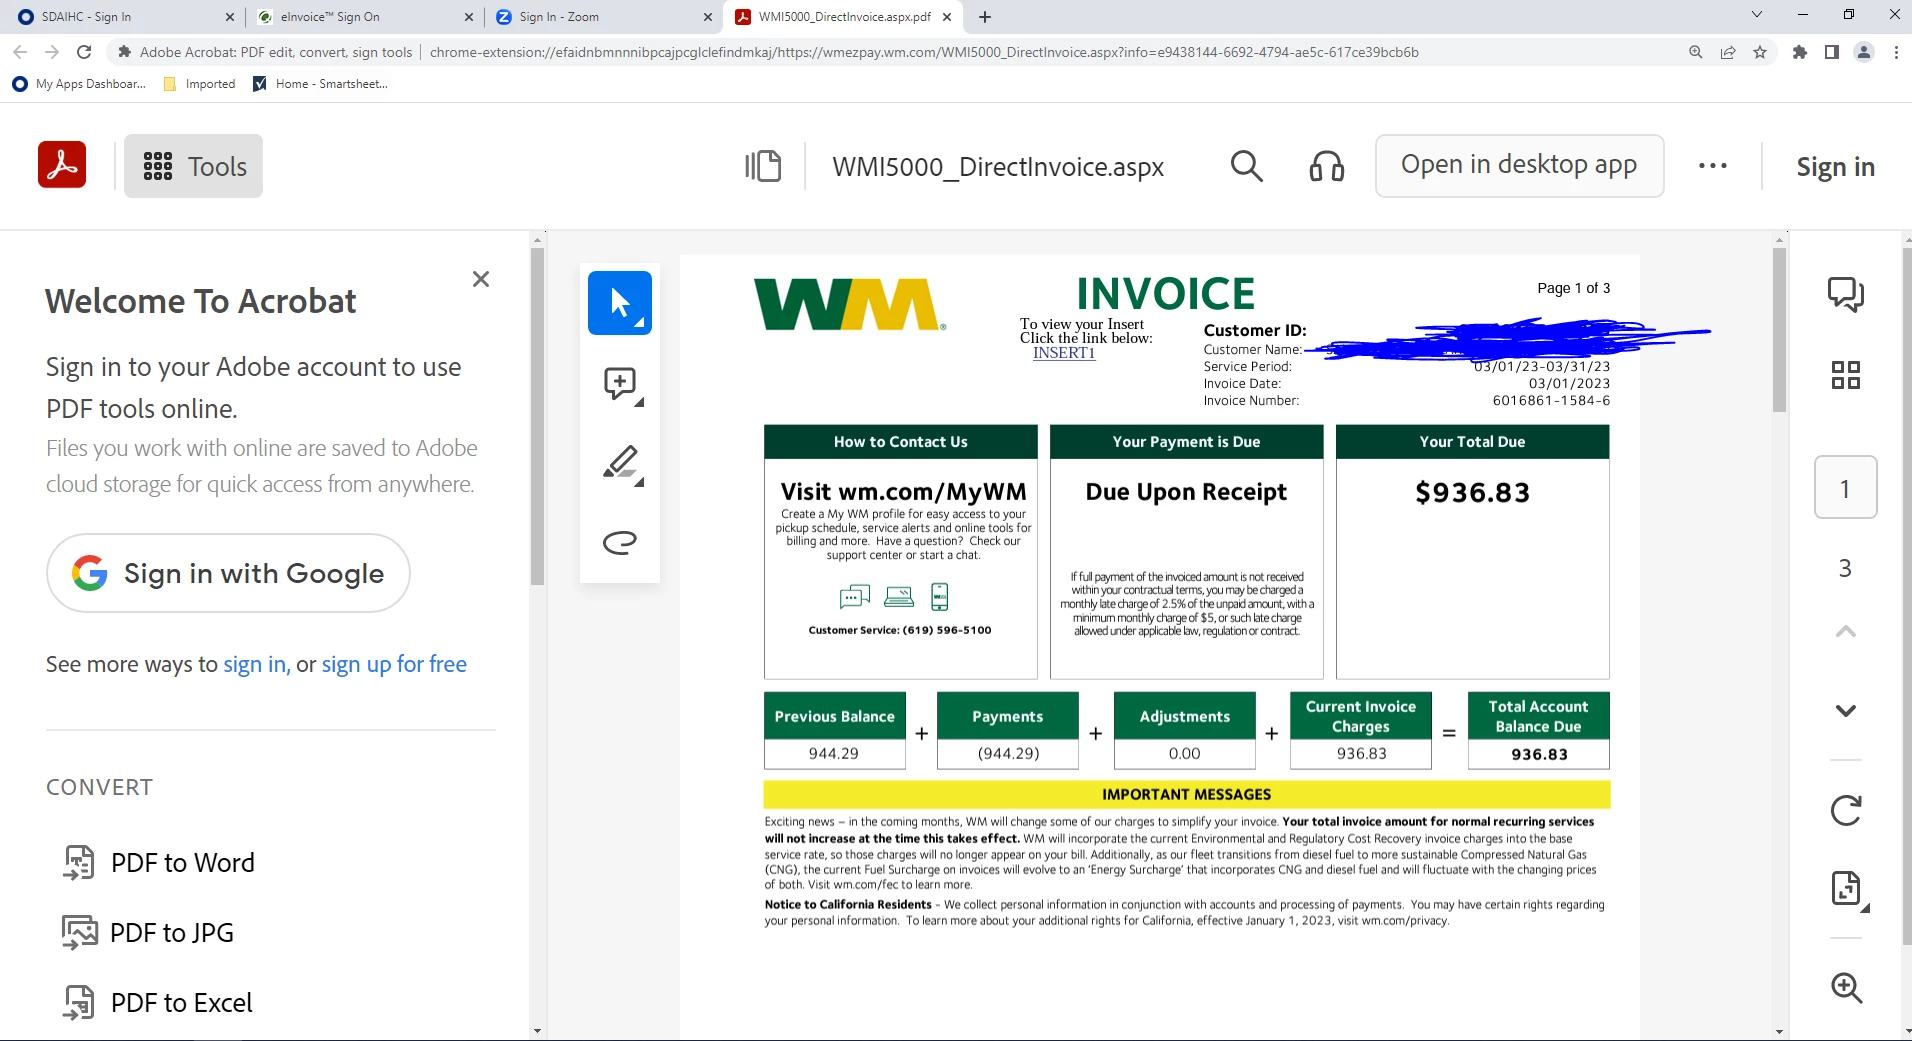Reload the current page
This screenshot has width=1912, height=1041.
click(84, 52)
